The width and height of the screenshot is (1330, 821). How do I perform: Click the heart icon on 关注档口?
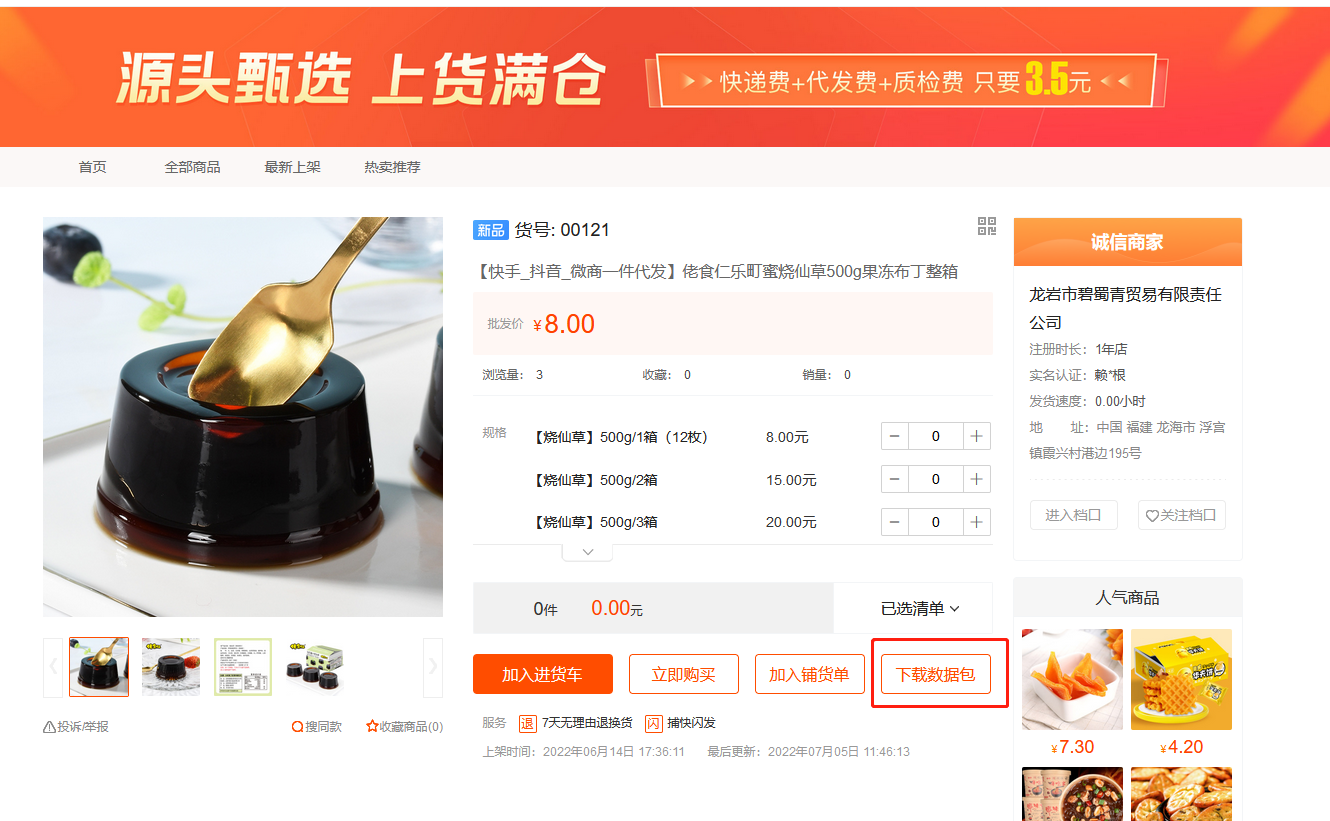tap(1152, 516)
